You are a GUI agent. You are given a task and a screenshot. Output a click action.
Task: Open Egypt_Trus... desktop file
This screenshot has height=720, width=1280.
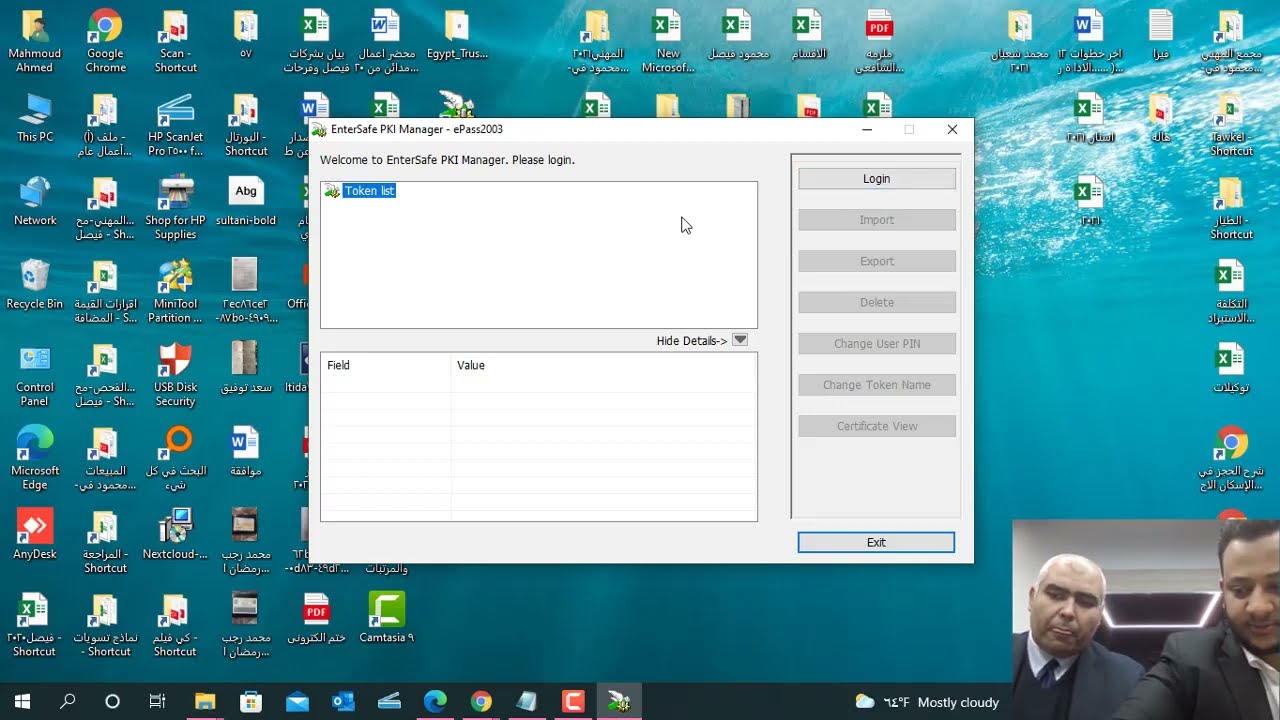point(457,35)
